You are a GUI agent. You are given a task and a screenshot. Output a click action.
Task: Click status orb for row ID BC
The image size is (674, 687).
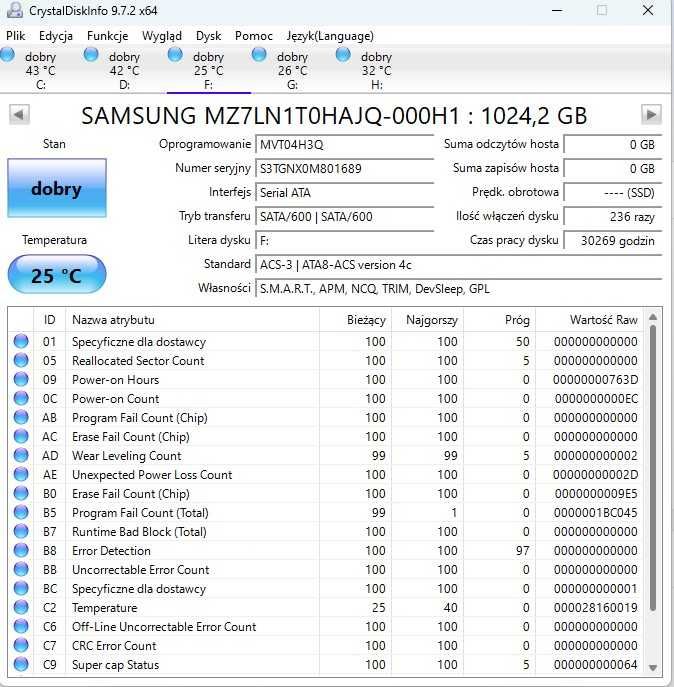(x=21, y=588)
